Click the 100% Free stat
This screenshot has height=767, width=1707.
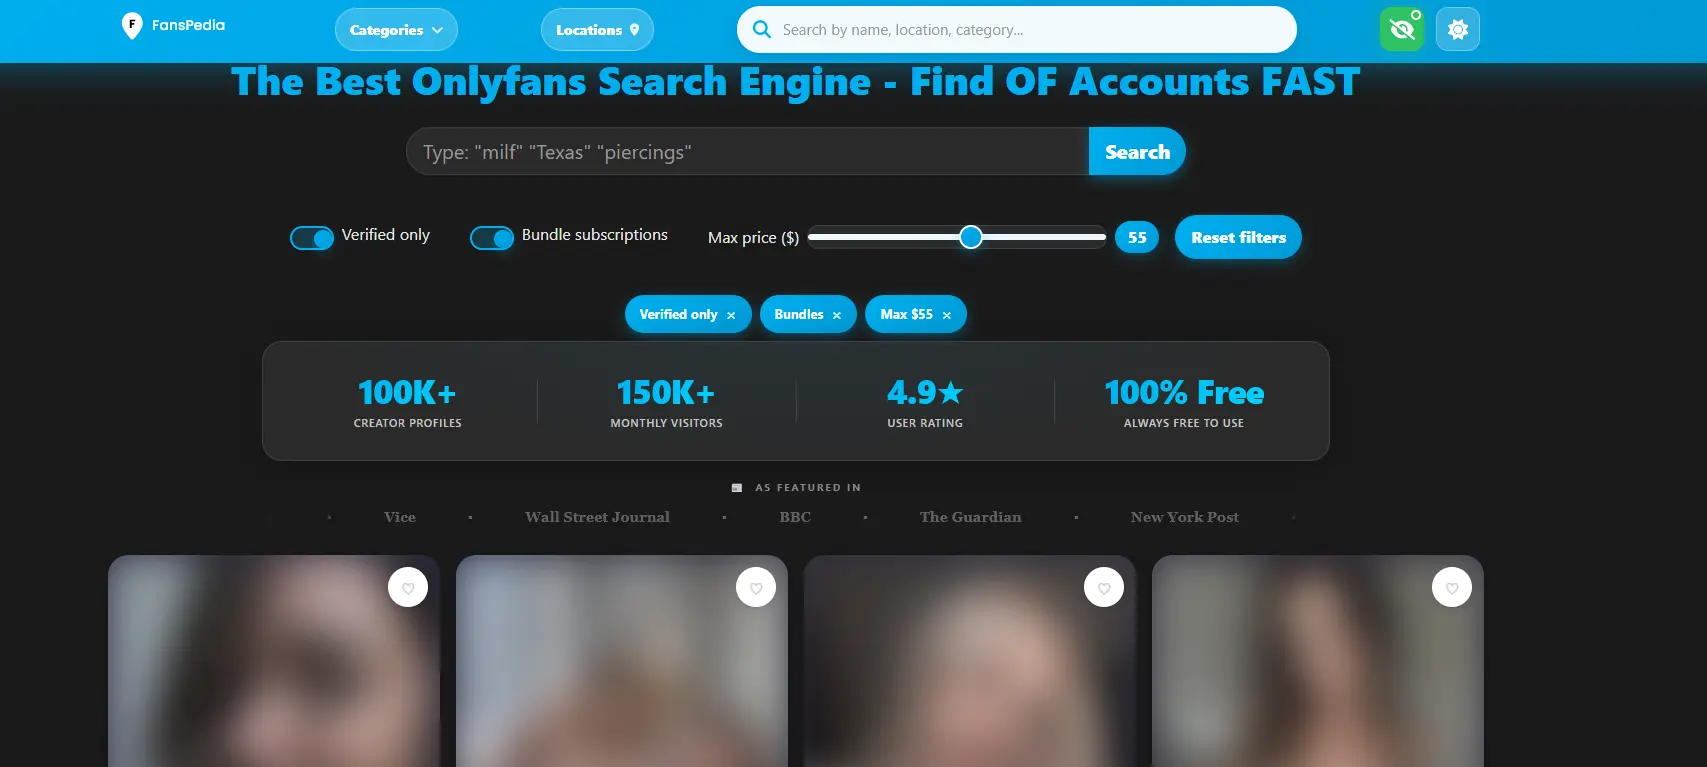coord(1184,402)
